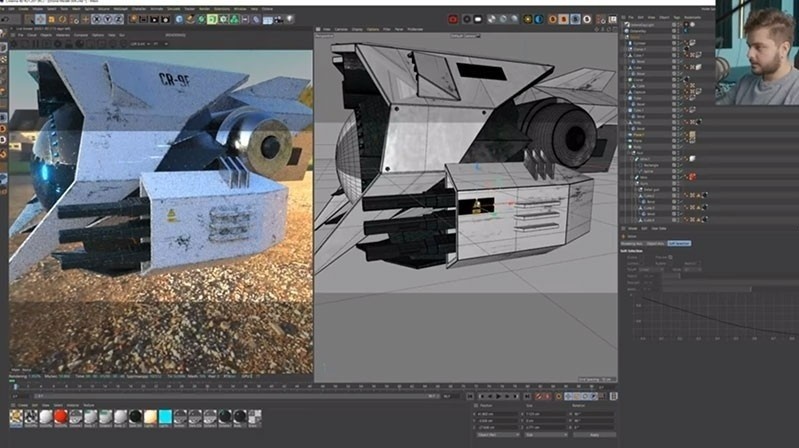This screenshot has height=448, width=799.
Task: Toggle the X axis lock
Action: [x=97, y=19]
